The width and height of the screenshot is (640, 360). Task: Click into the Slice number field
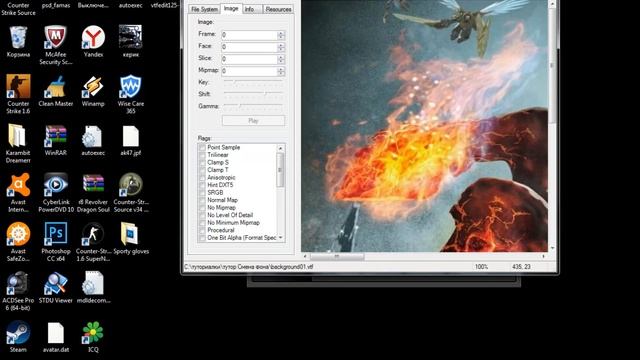tap(249, 59)
